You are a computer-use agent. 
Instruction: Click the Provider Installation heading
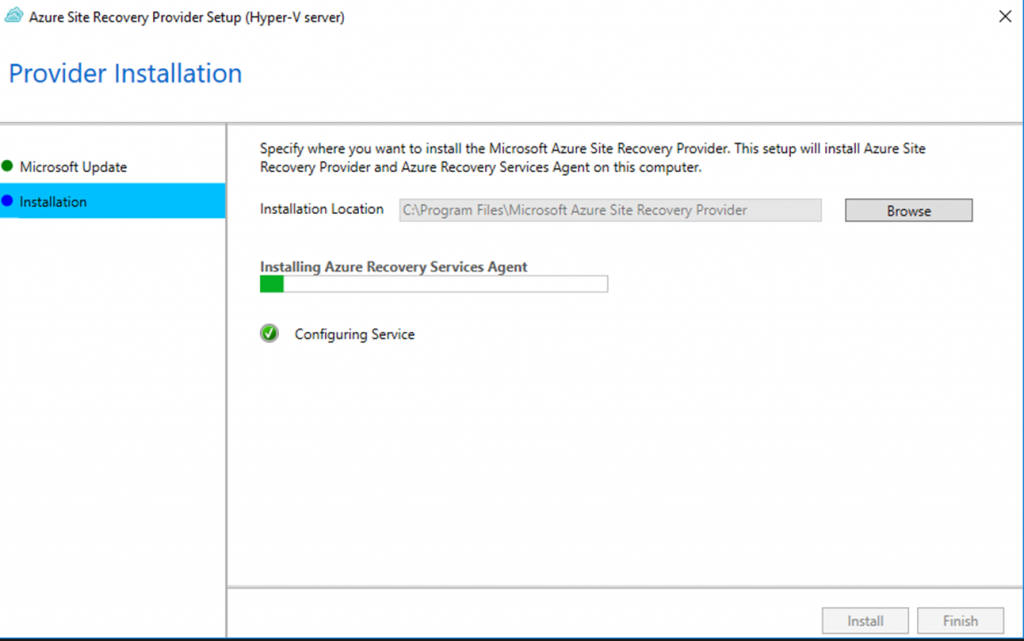(x=125, y=74)
